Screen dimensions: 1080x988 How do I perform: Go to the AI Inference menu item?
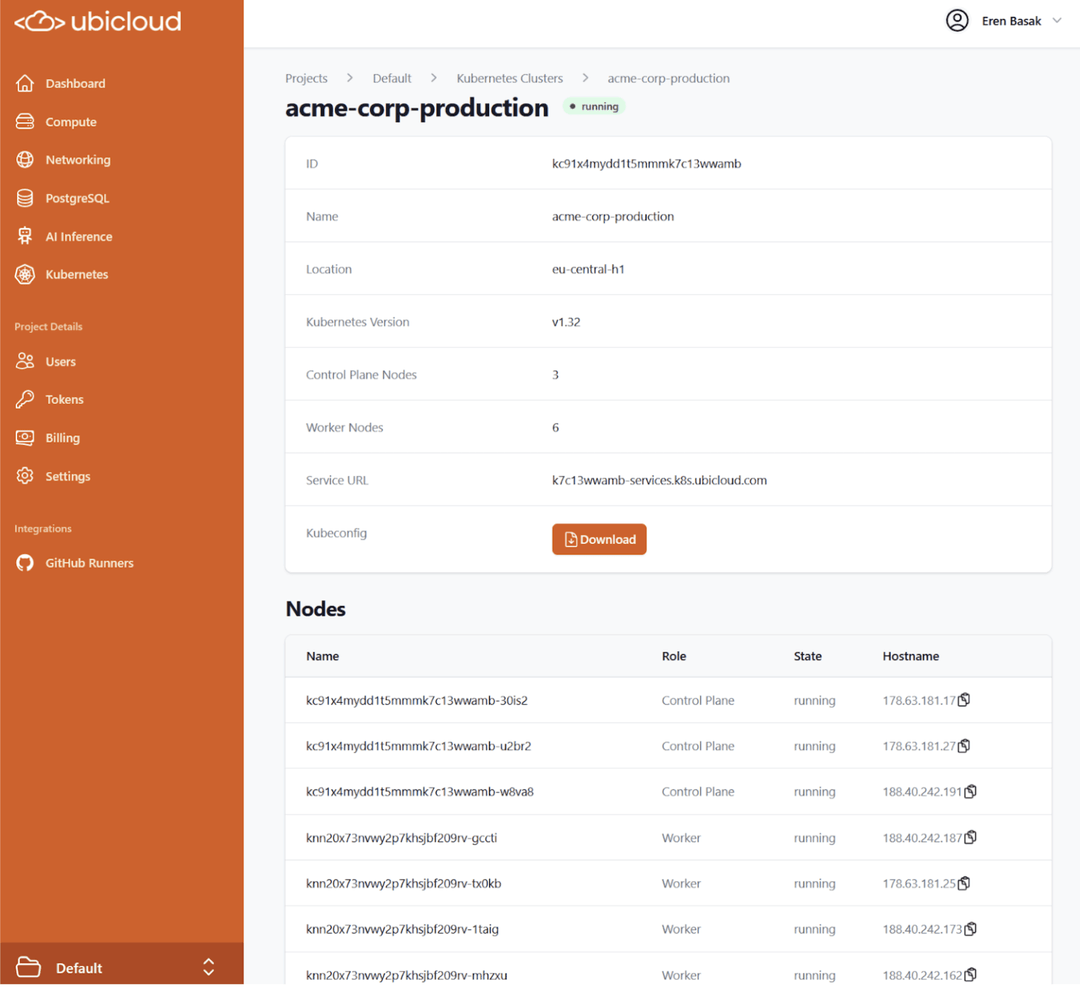pyautogui.click(x=79, y=236)
